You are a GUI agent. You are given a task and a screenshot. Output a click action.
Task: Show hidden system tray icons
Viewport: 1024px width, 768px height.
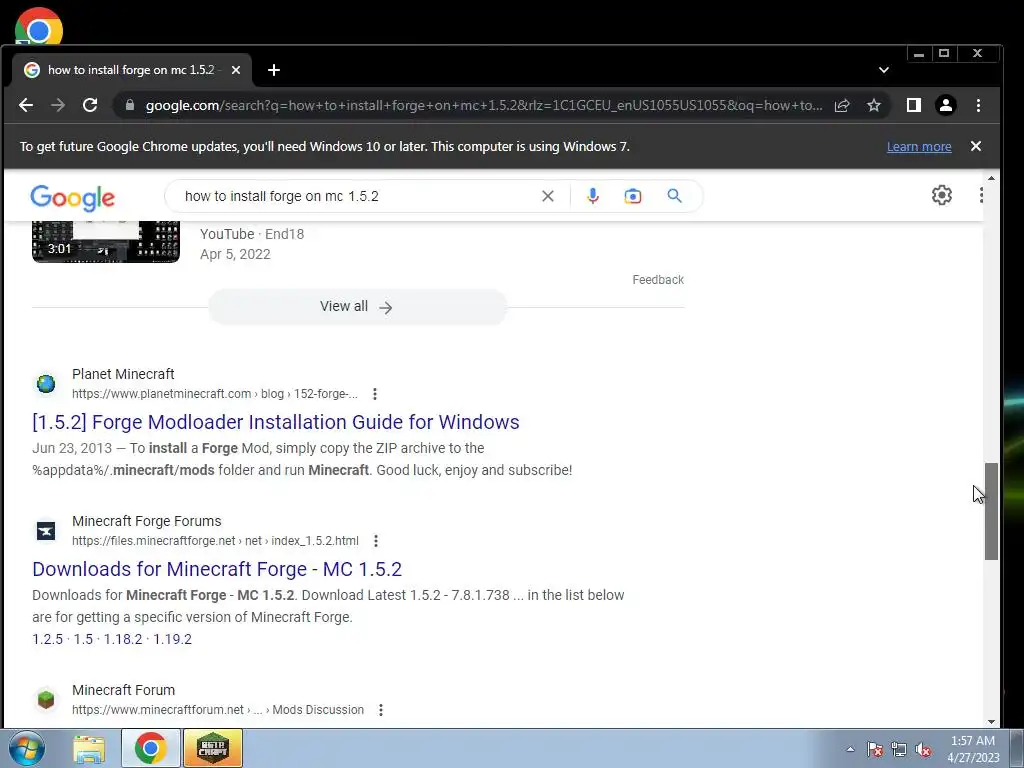850,749
